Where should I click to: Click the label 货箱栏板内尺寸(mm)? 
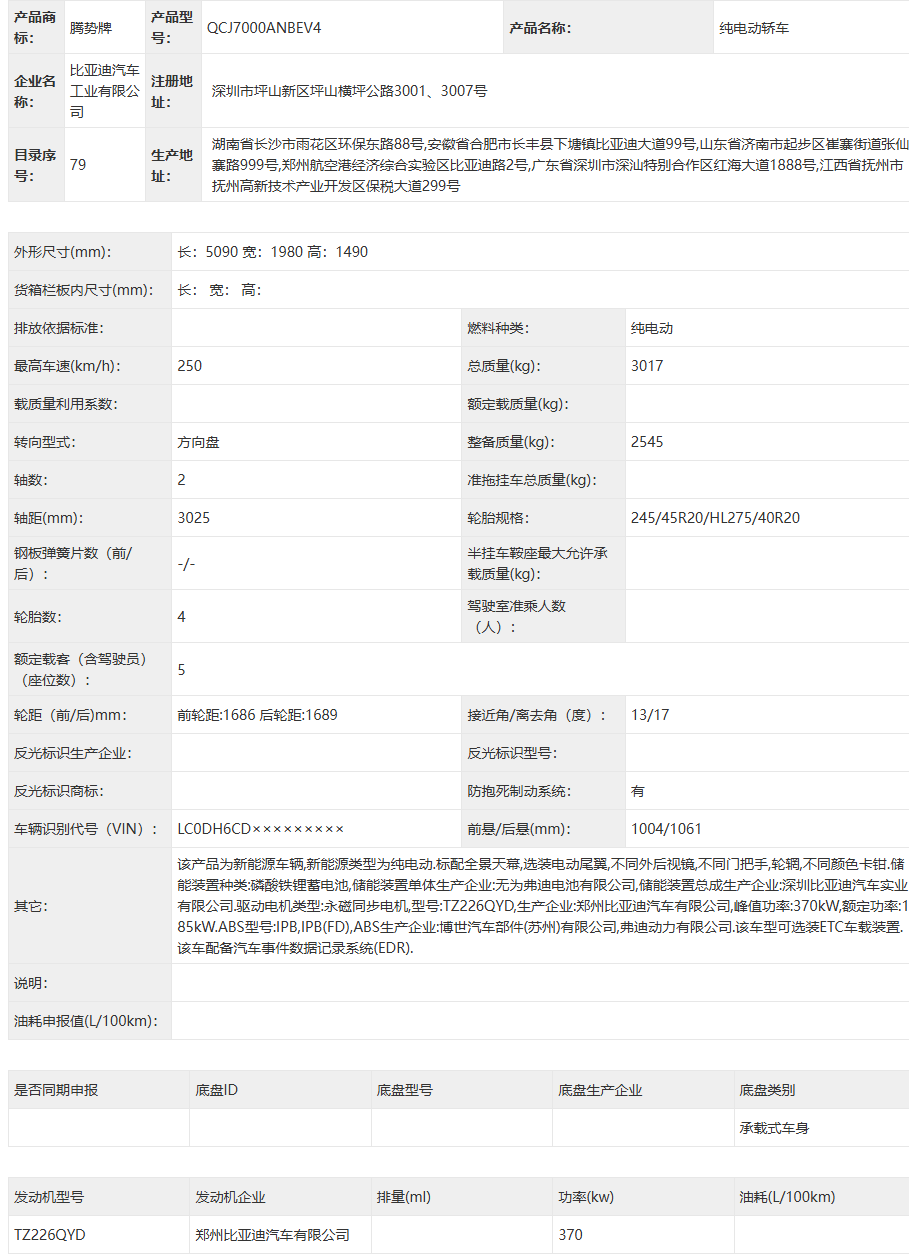[x=84, y=290]
